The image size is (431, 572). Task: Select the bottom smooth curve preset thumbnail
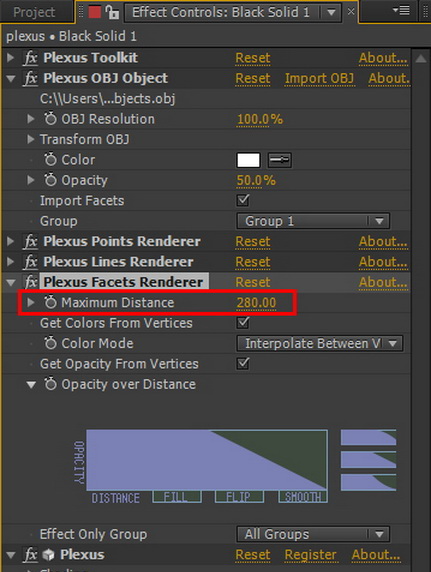(x=368, y=483)
